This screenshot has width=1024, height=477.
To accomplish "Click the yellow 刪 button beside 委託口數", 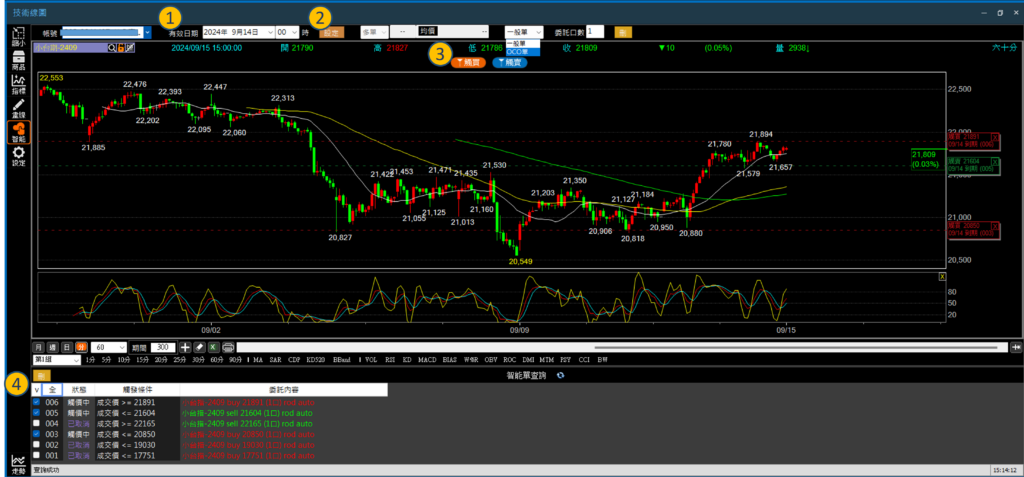I will click(623, 32).
